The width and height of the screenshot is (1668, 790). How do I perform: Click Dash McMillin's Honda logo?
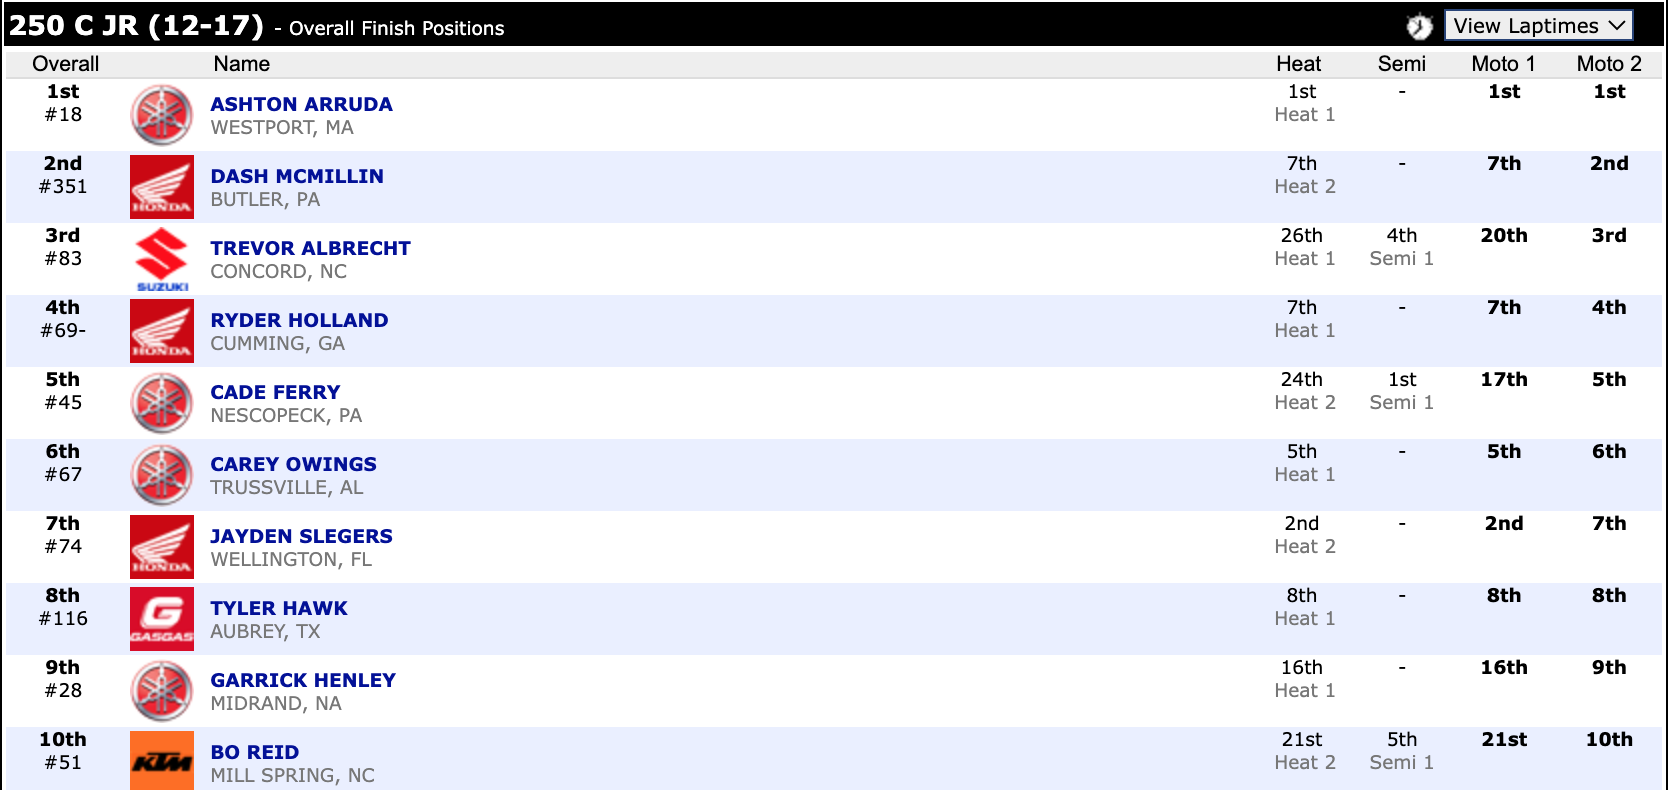click(x=161, y=187)
